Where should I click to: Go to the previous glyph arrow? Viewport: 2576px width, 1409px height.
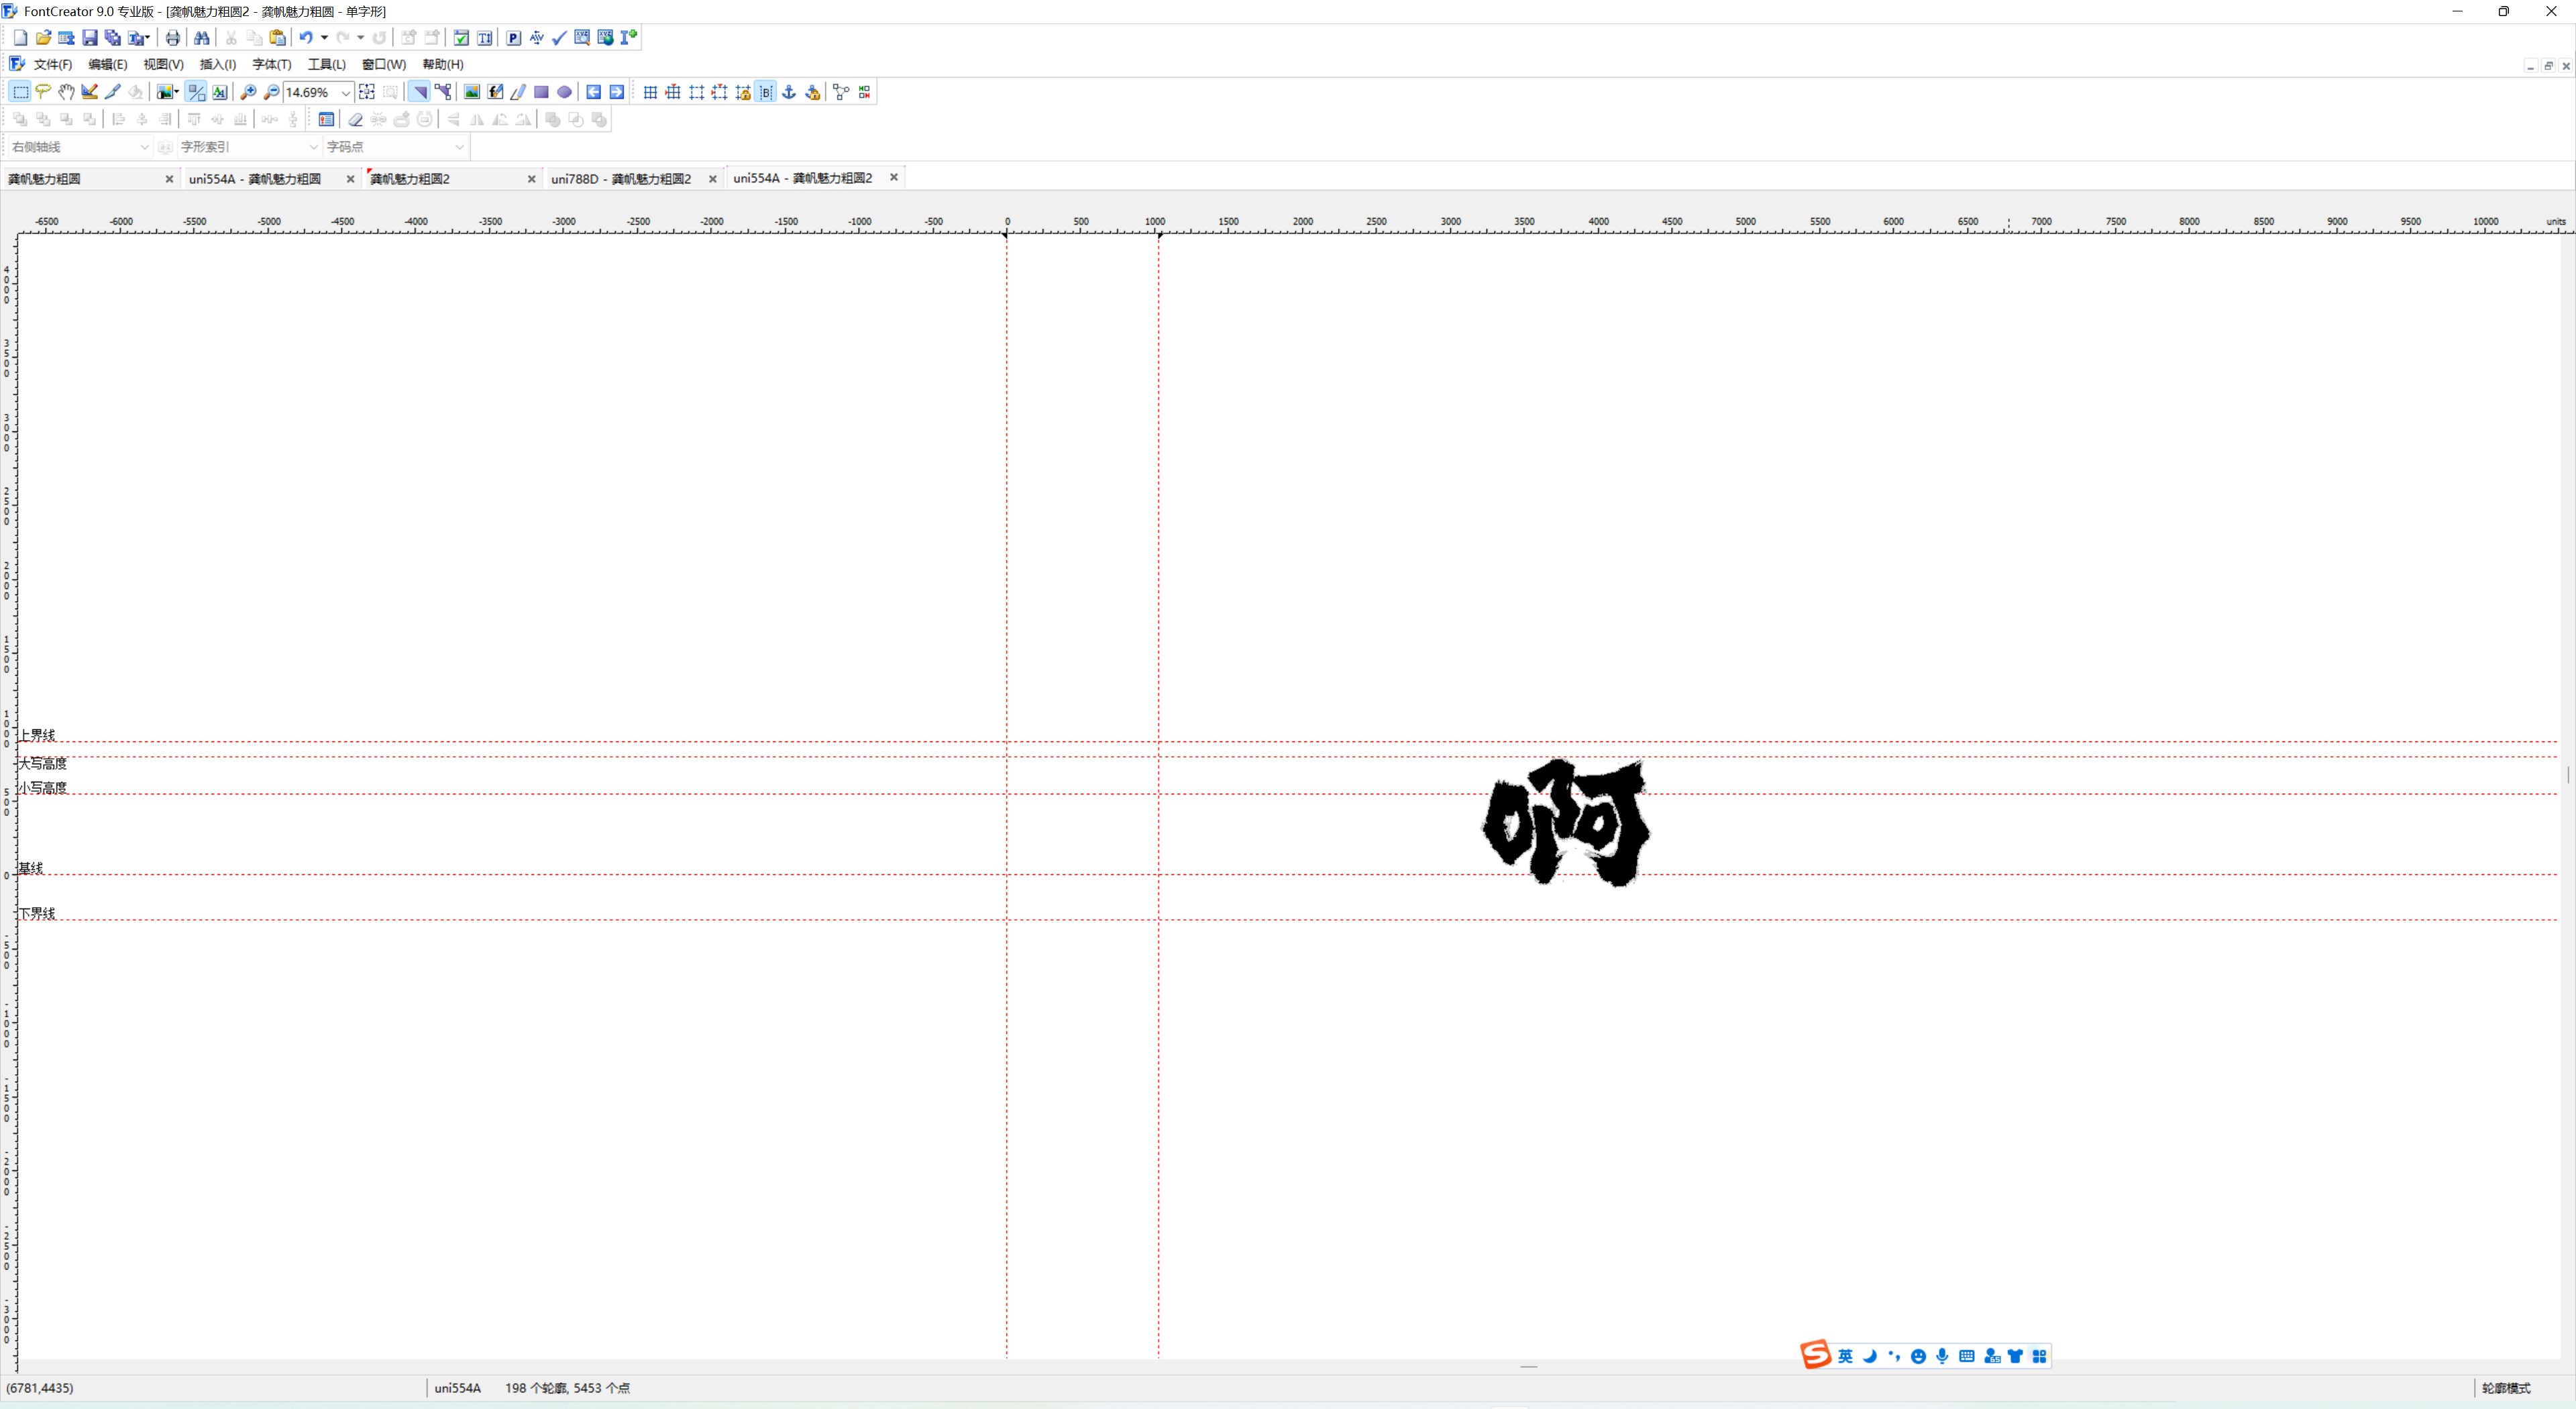click(594, 92)
